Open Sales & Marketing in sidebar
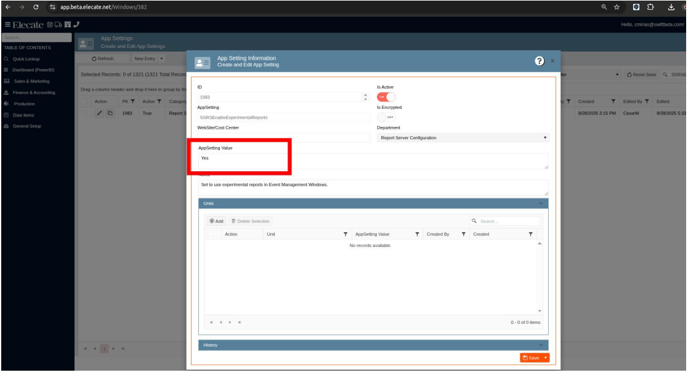The height and width of the screenshot is (375, 688). (31, 81)
